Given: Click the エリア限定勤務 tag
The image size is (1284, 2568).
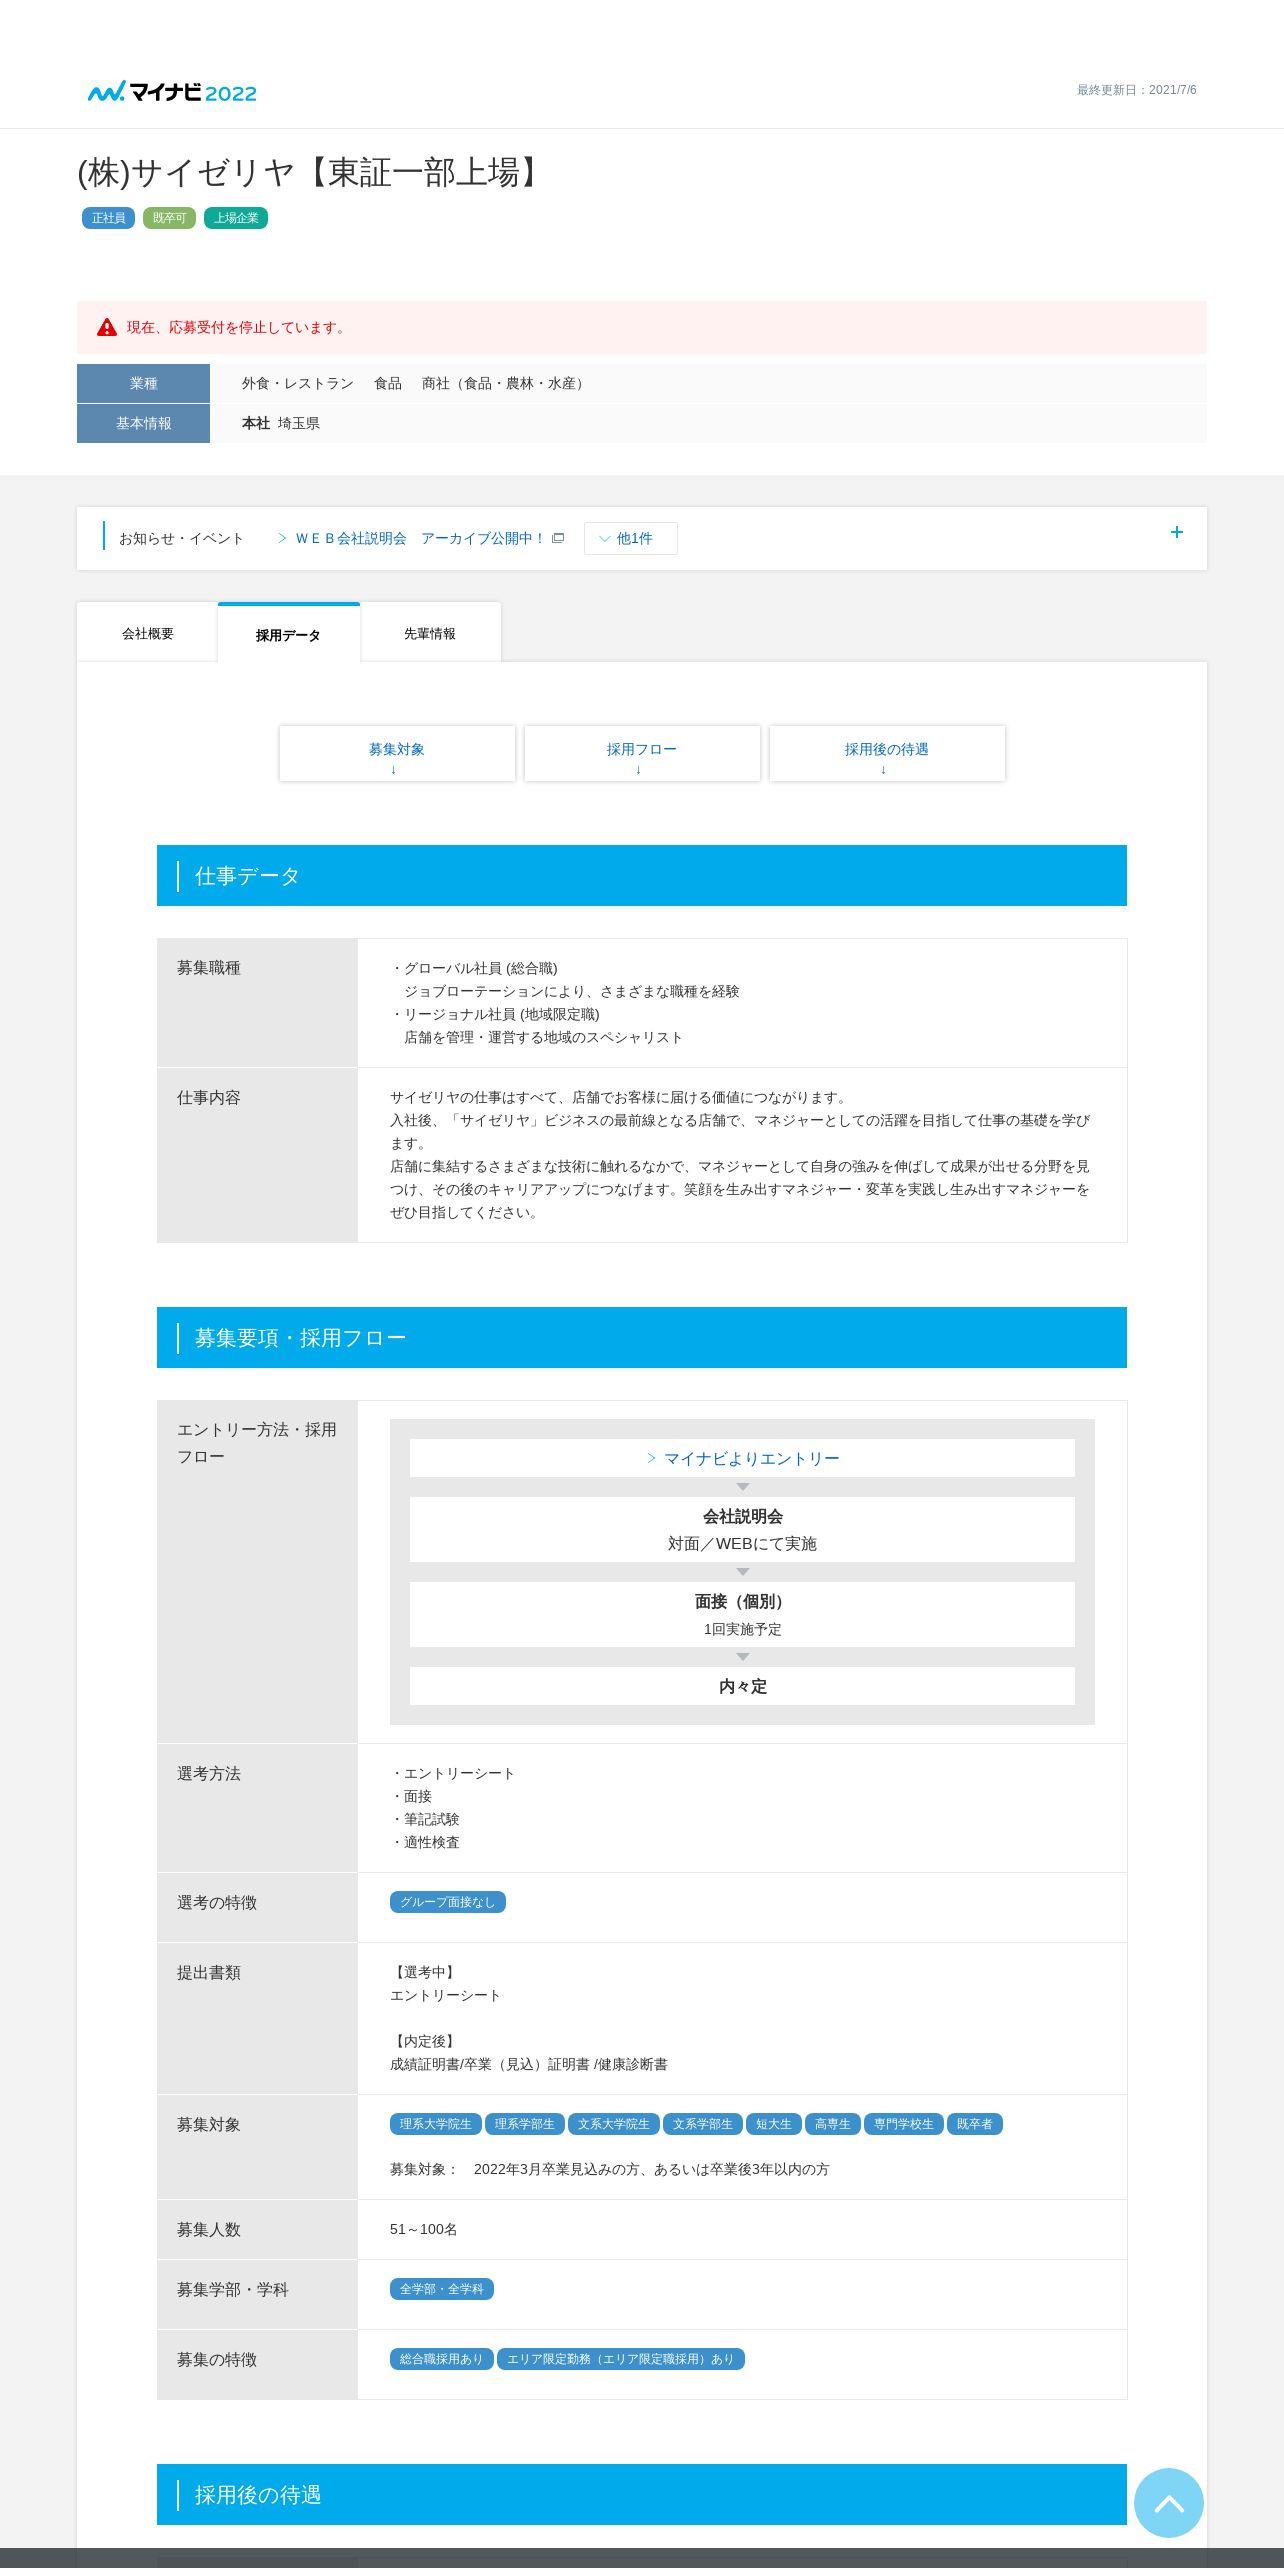Looking at the screenshot, I should click(x=621, y=2359).
